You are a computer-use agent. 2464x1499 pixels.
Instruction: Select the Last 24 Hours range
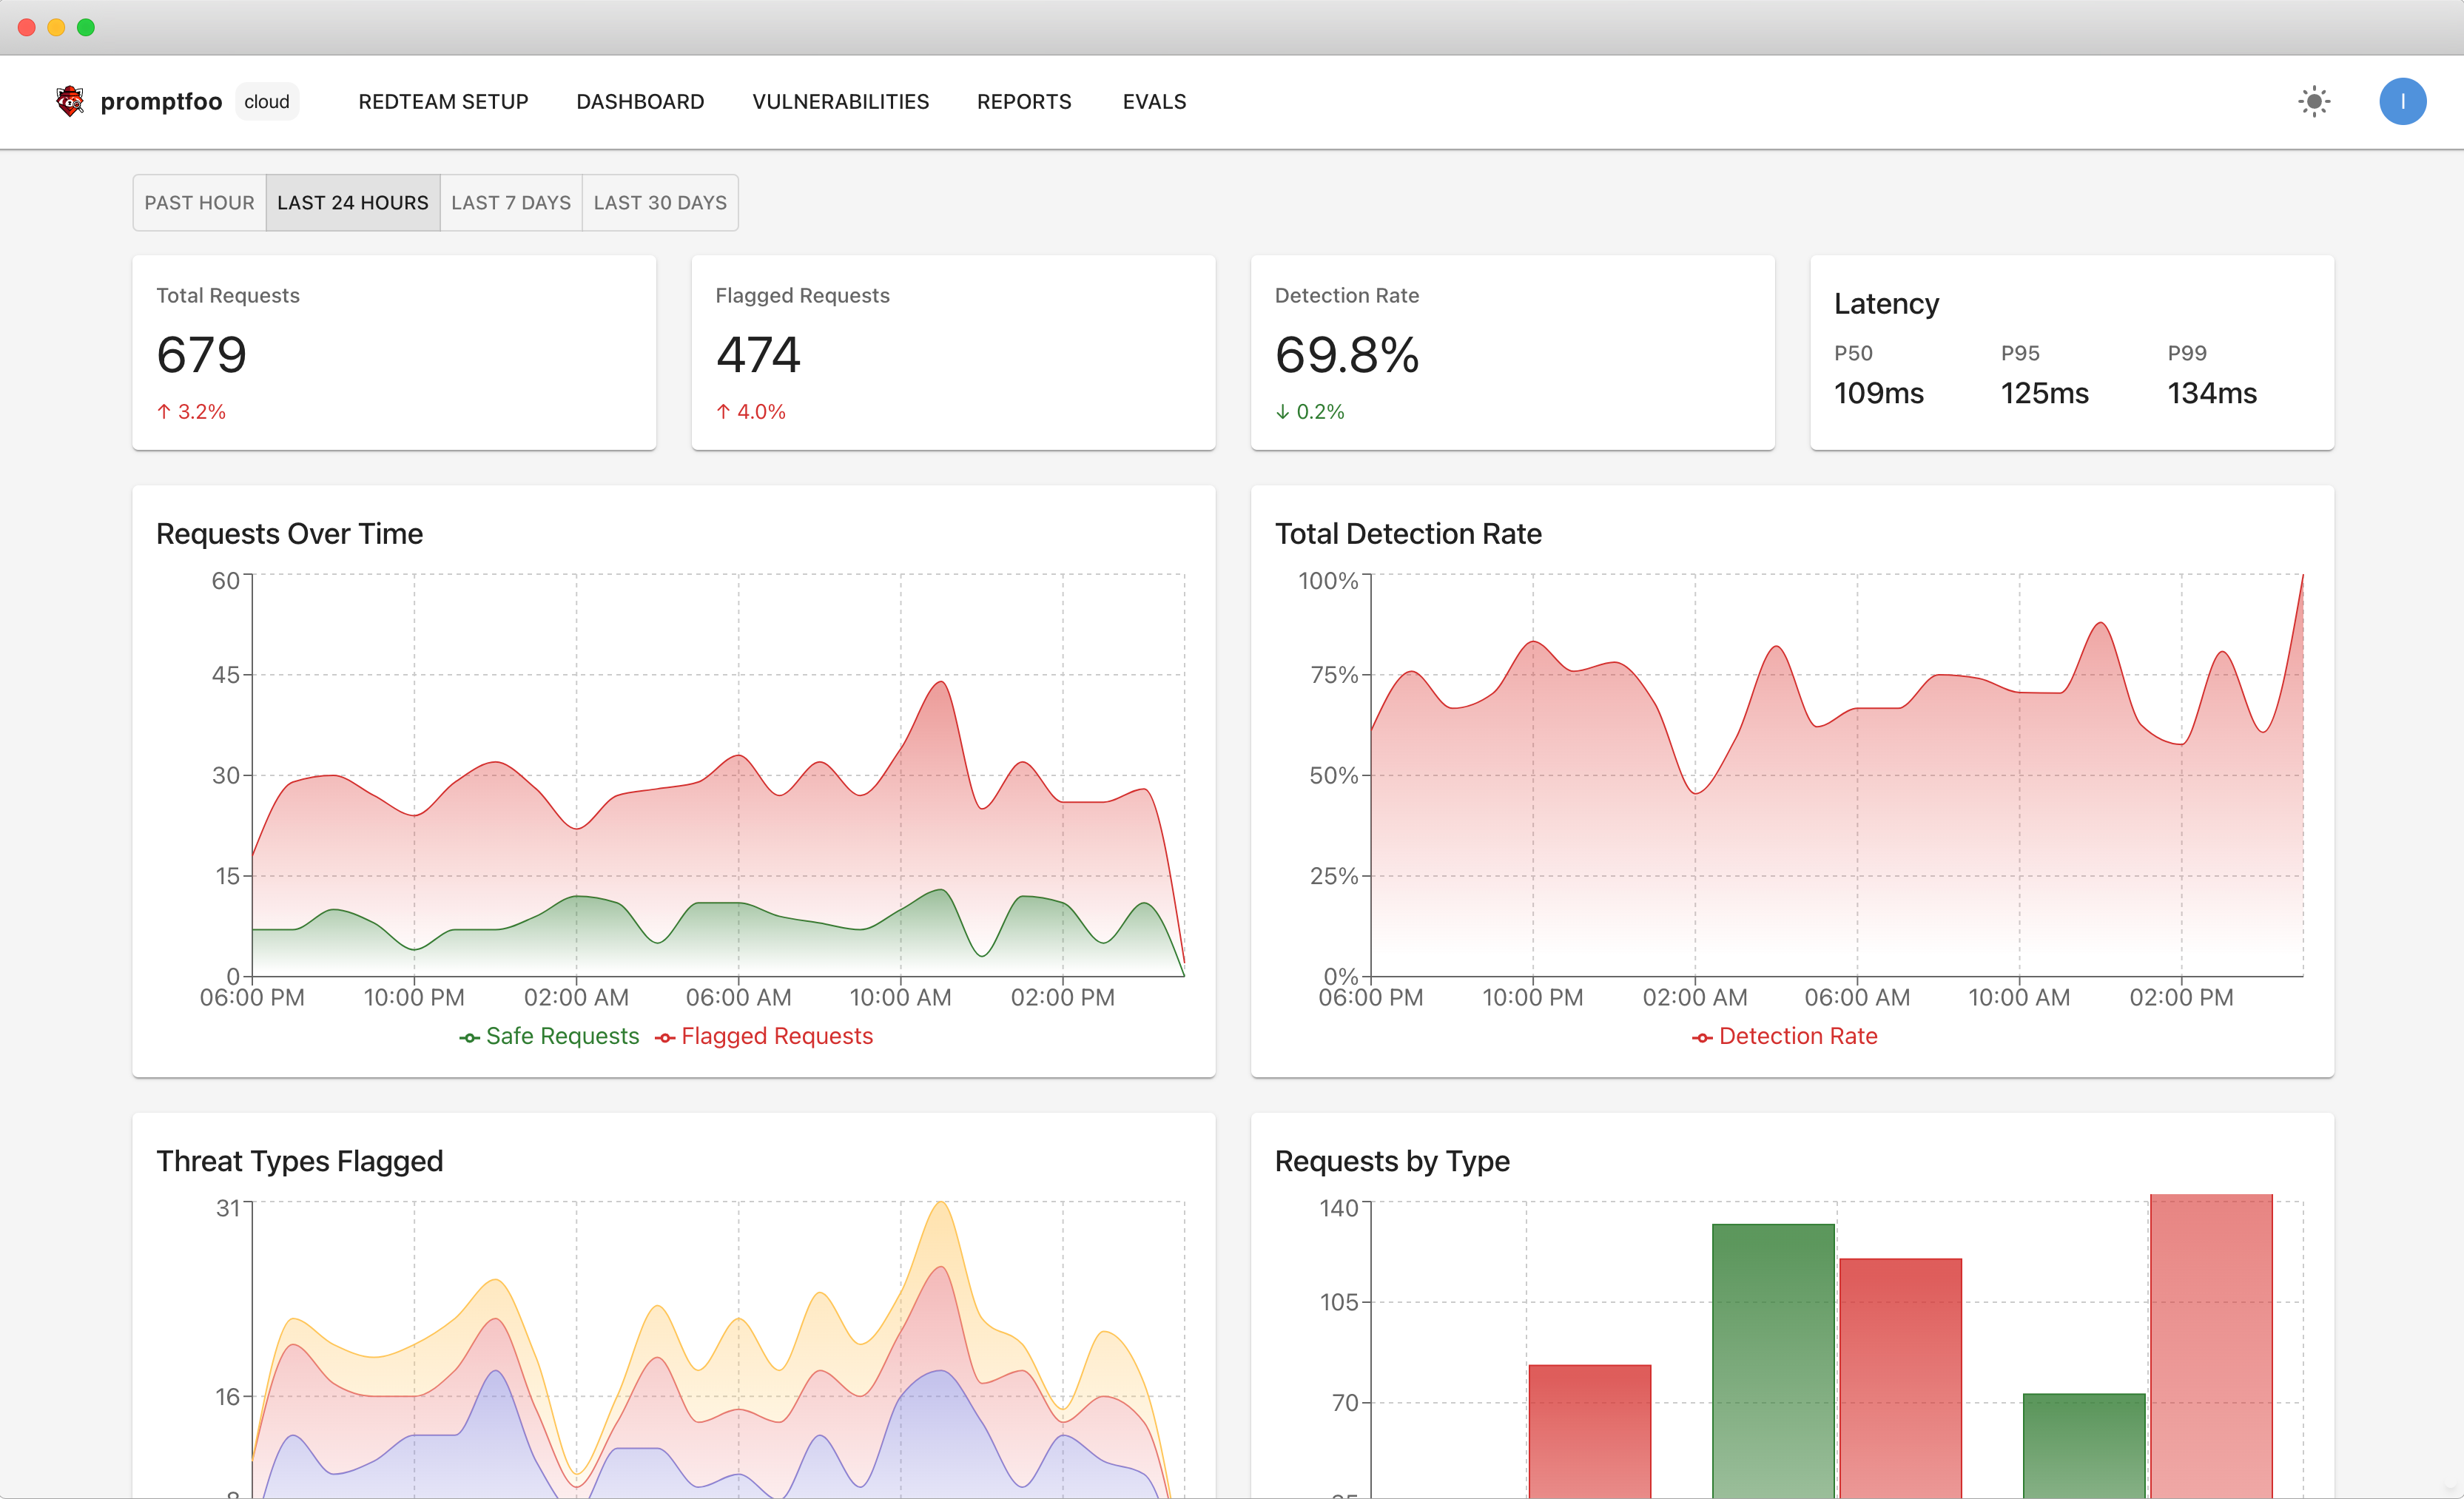point(352,202)
